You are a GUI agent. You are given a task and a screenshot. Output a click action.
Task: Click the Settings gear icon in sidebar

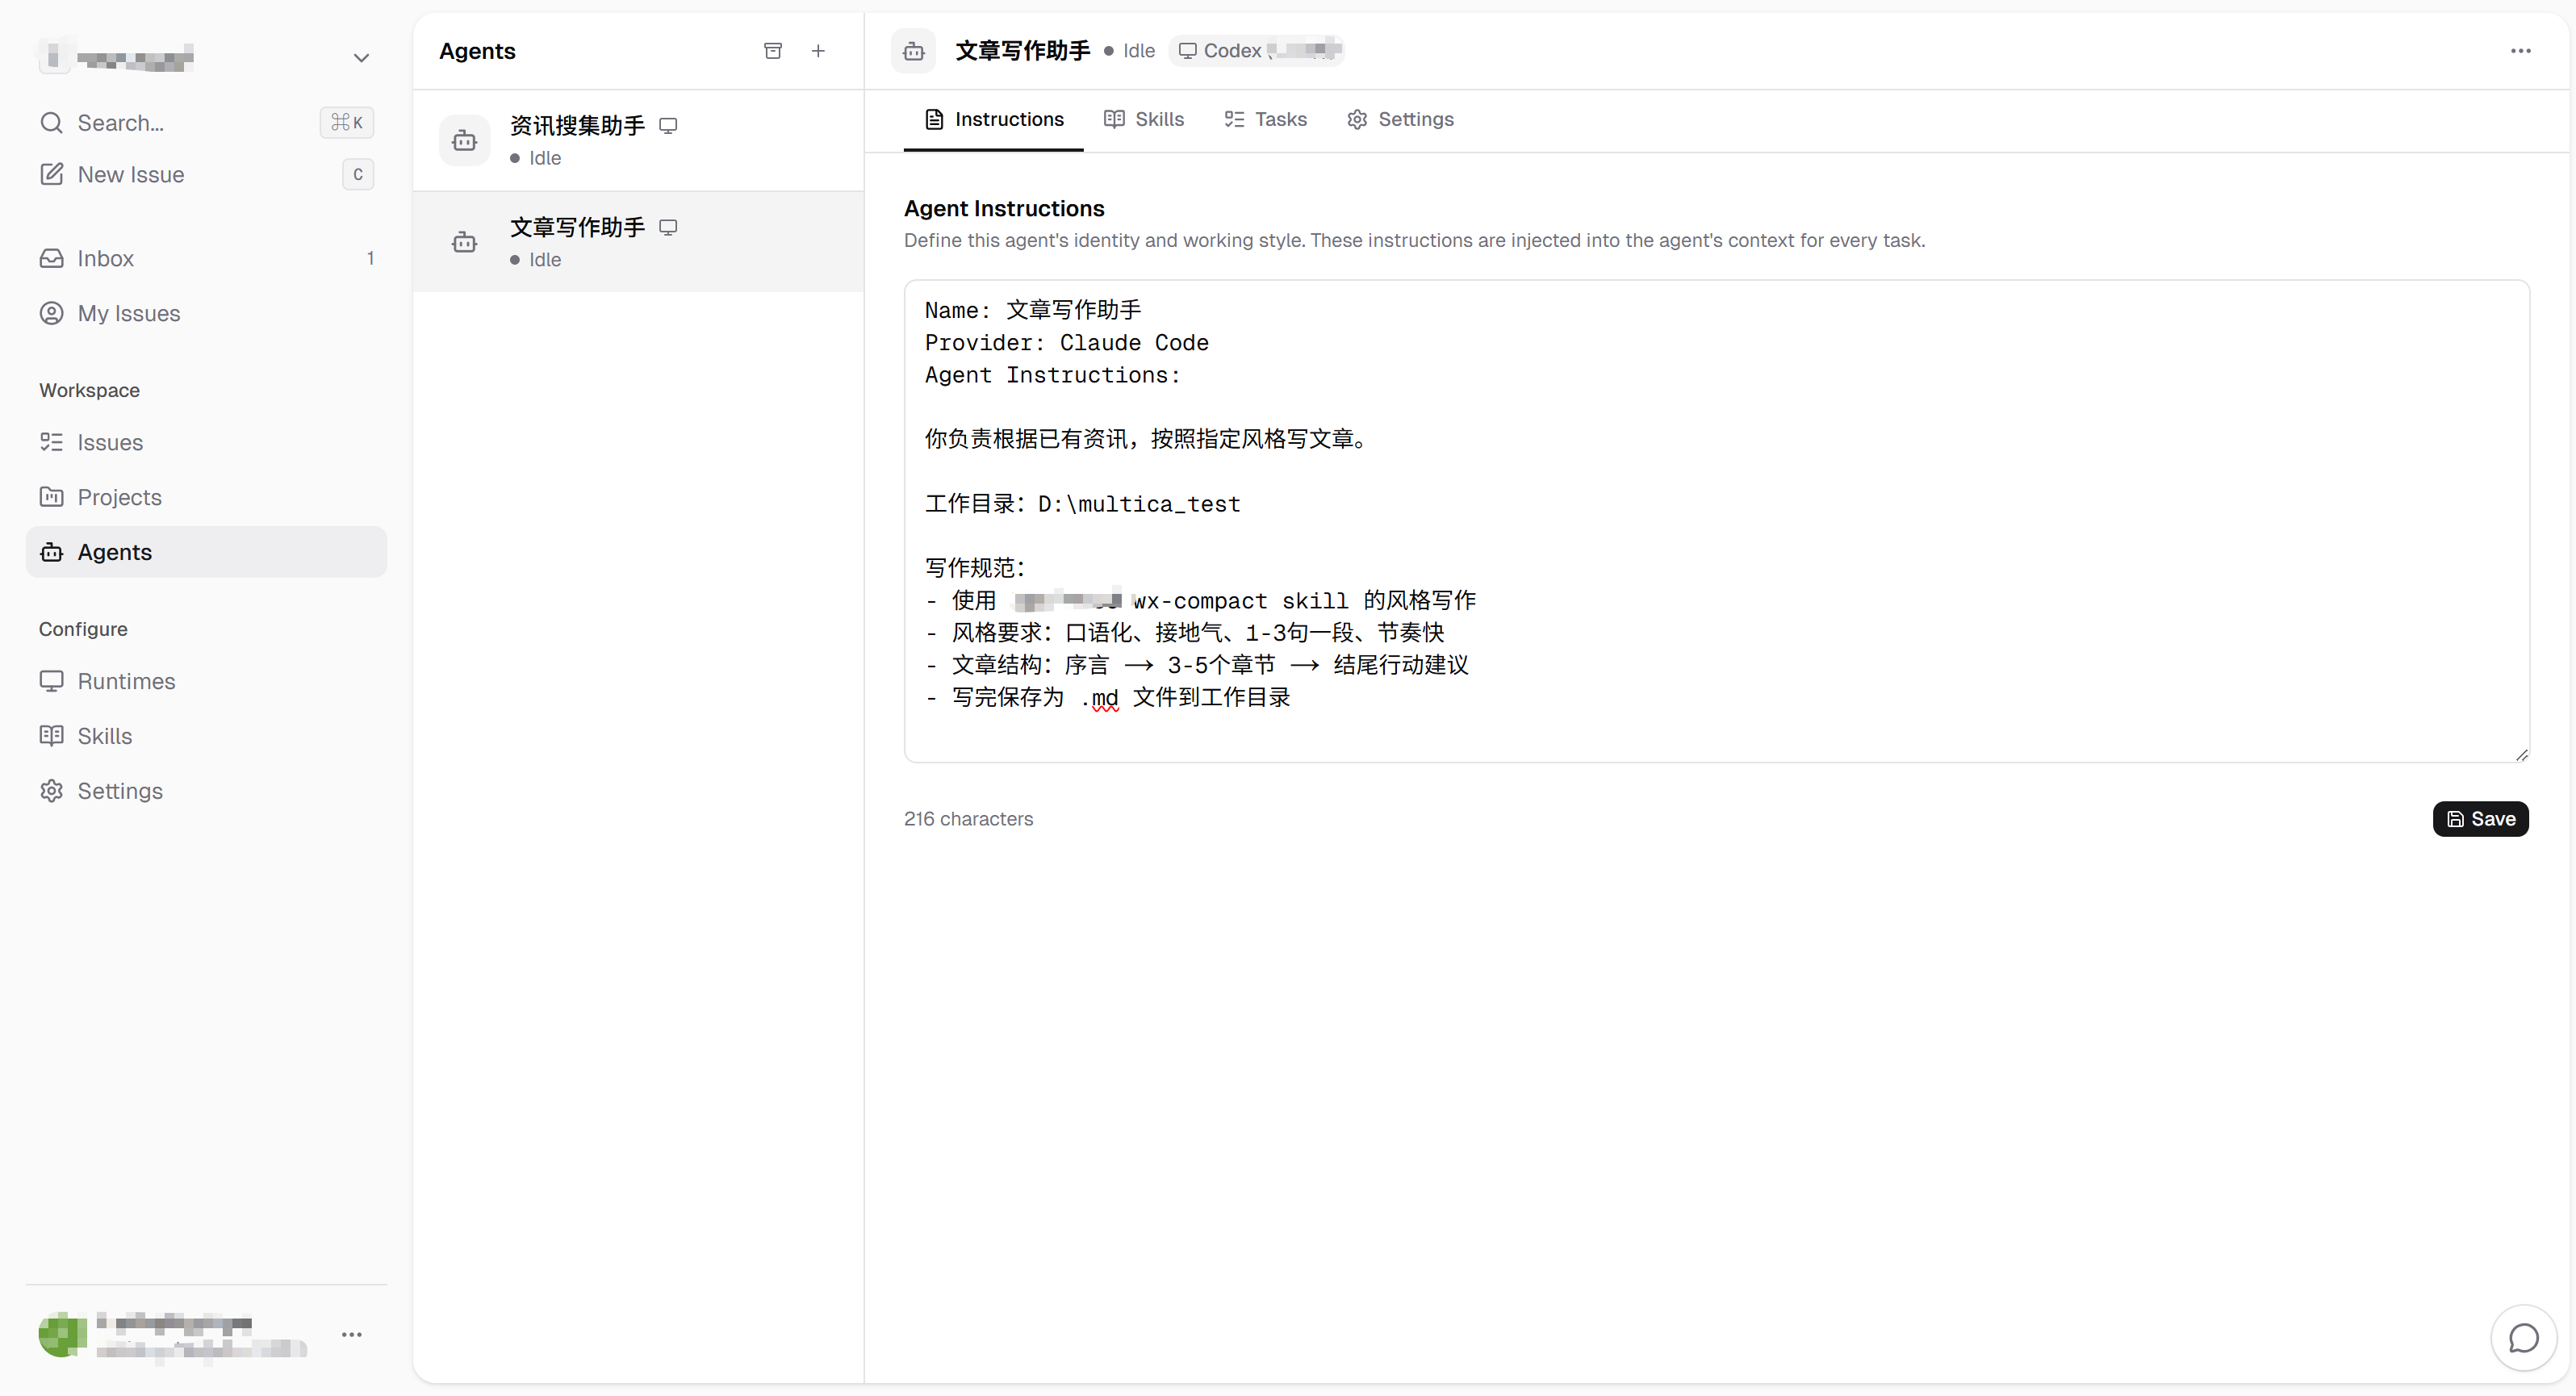(x=51, y=791)
